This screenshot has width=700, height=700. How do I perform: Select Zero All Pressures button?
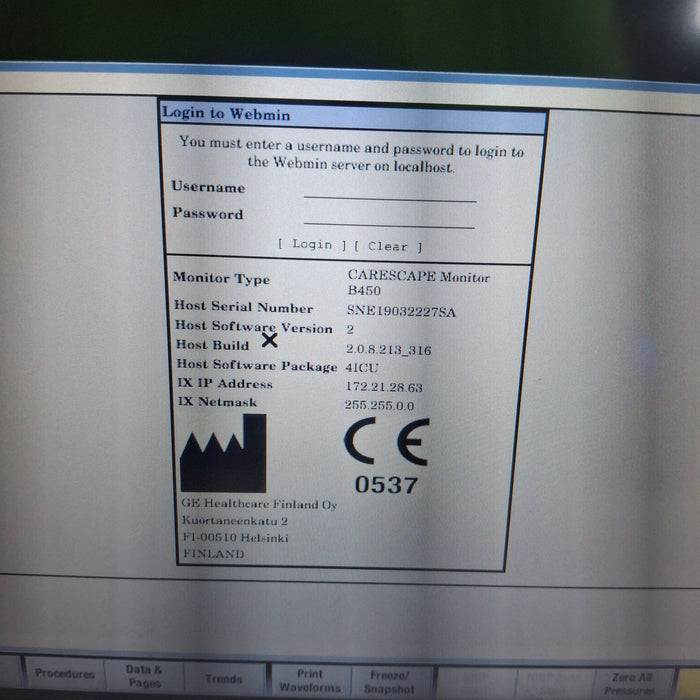click(631, 684)
